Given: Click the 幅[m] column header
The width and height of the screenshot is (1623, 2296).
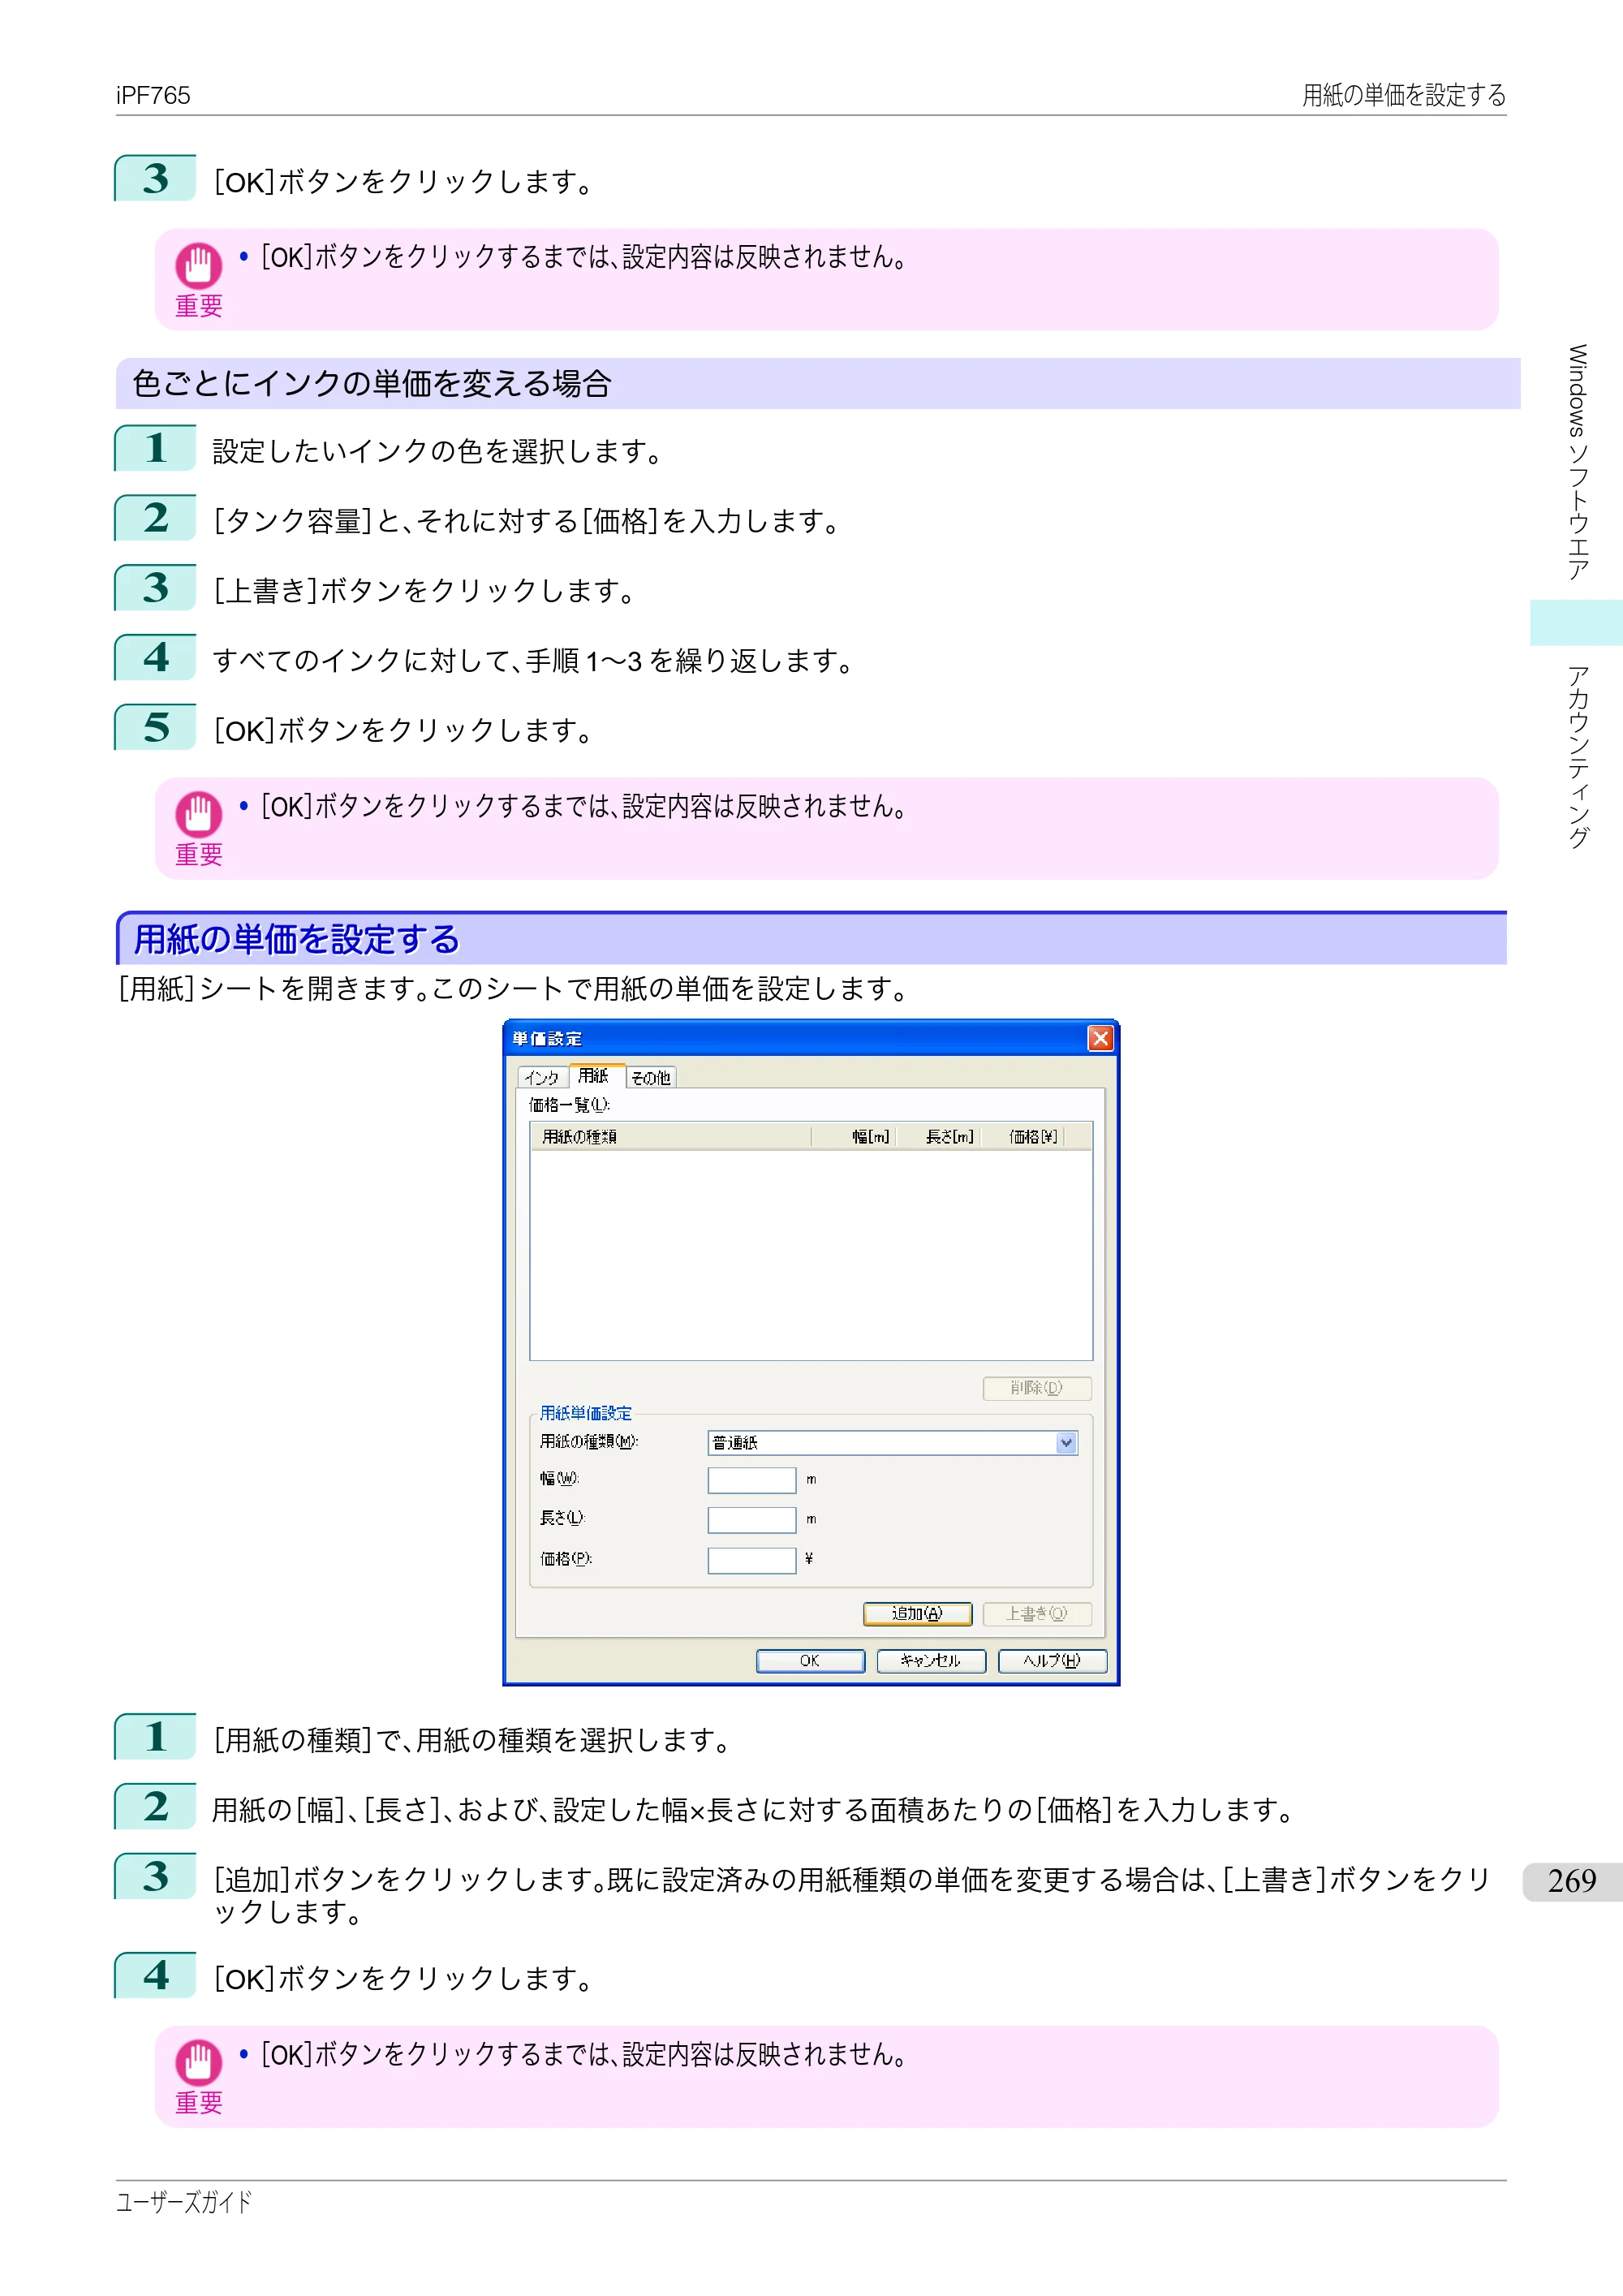Looking at the screenshot, I should 854,1136.
